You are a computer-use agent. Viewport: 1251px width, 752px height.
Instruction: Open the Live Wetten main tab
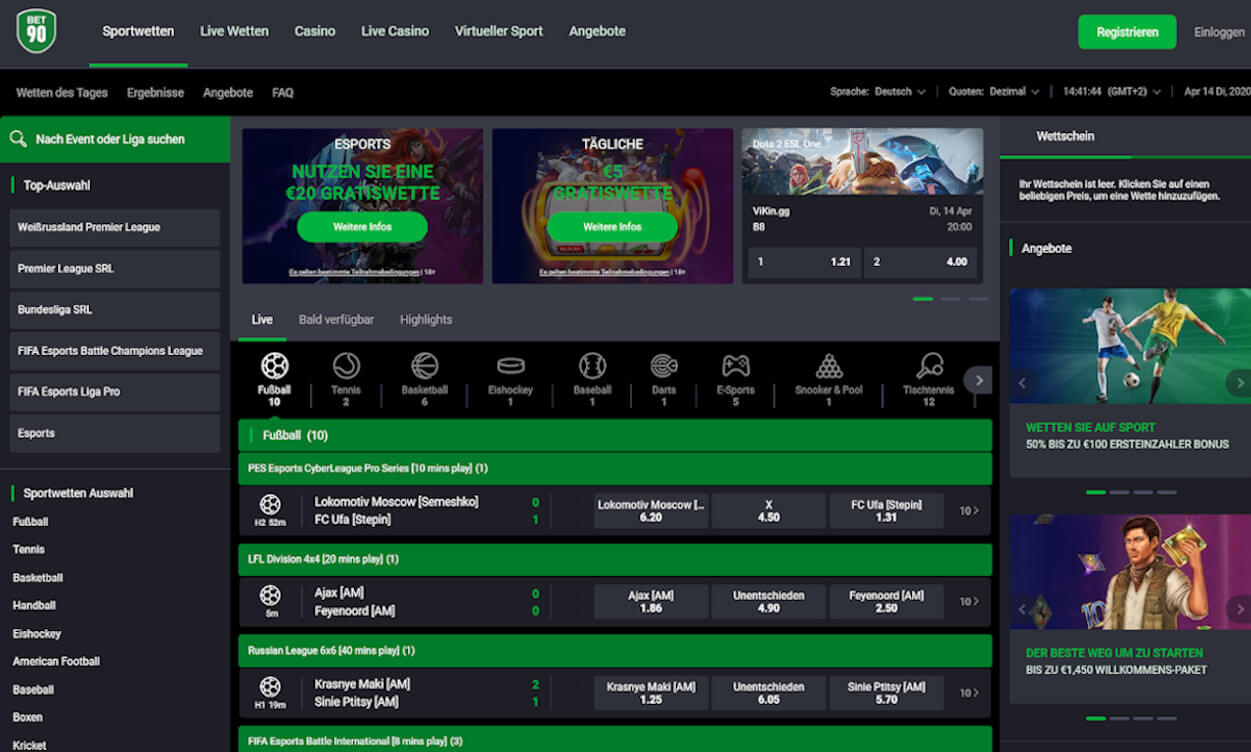(234, 31)
